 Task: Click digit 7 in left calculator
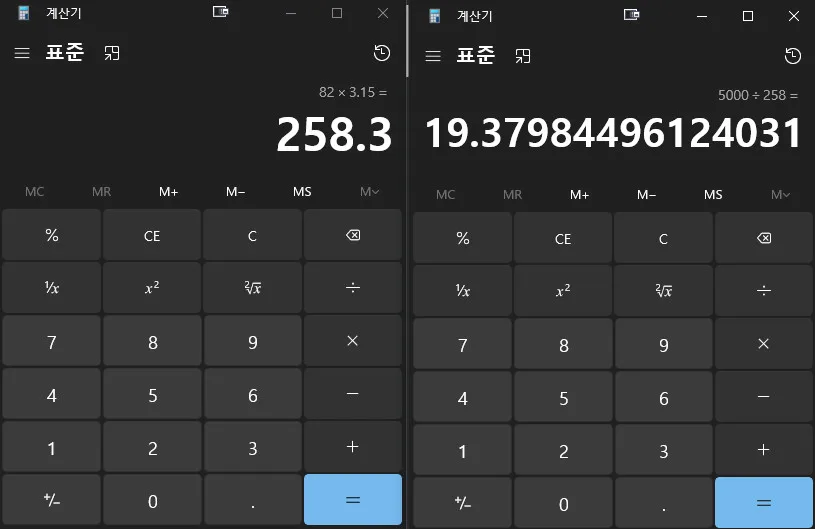51,341
